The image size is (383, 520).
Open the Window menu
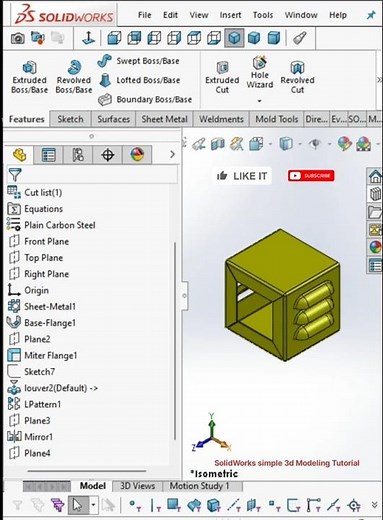(301, 15)
